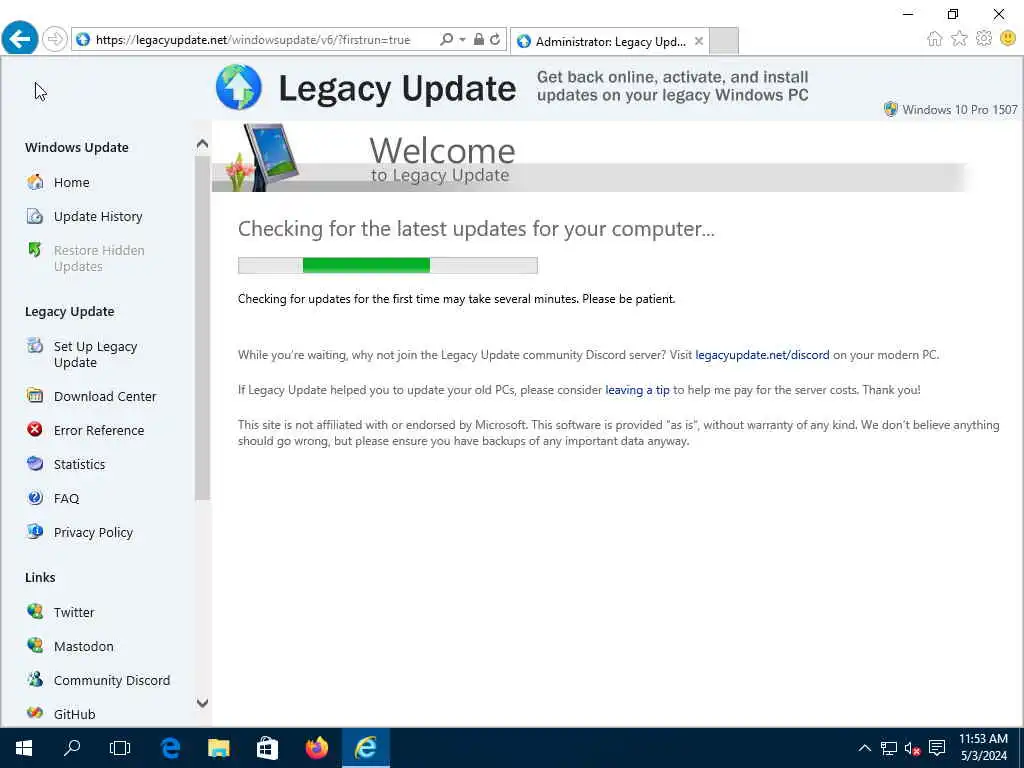Click the taskbar Search icon
Image resolution: width=1024 pixels, height=768 pixels.
click(x=72, y=748)
